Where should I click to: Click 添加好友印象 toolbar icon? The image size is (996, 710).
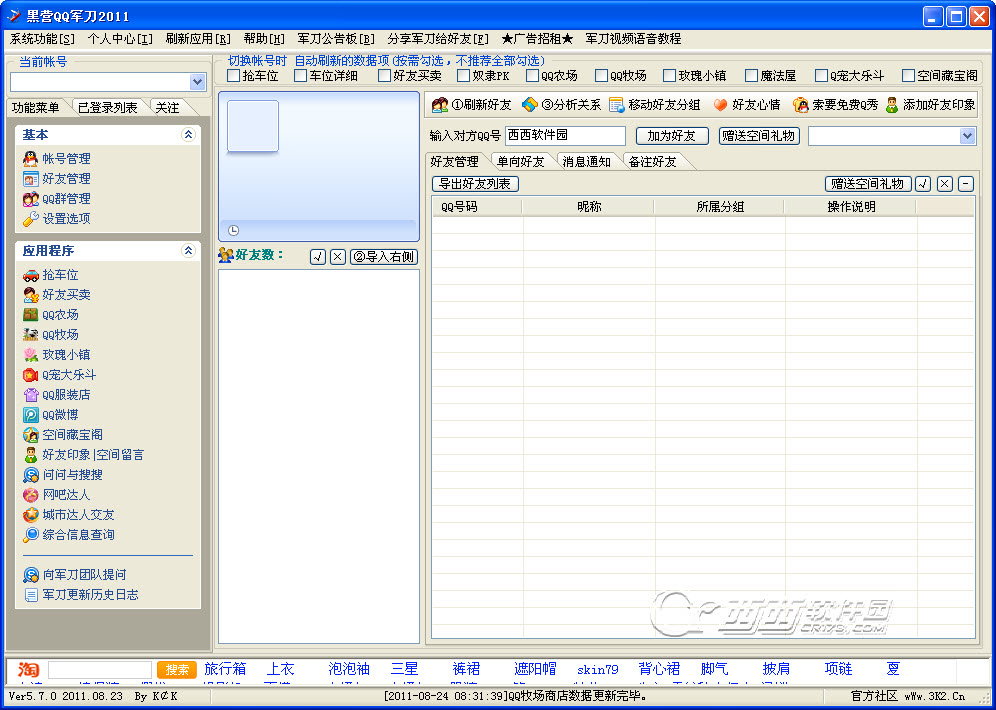point(892,105)
